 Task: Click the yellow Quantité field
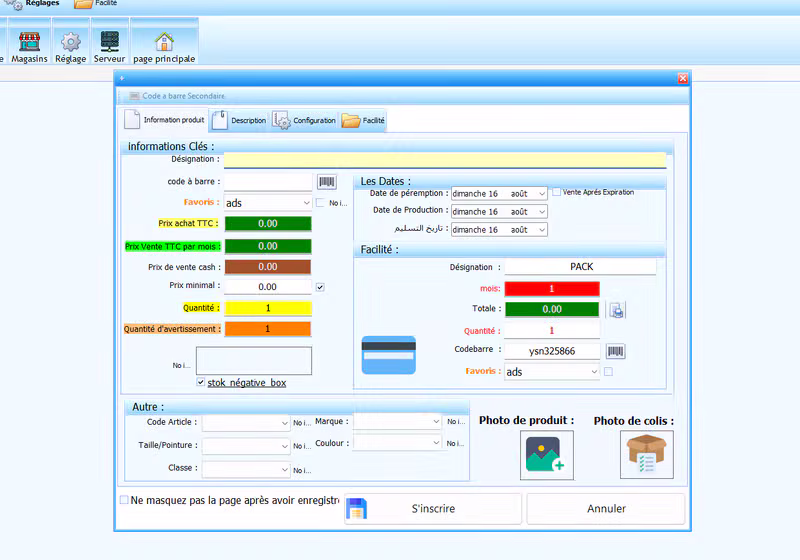click(x=268, y=308)
